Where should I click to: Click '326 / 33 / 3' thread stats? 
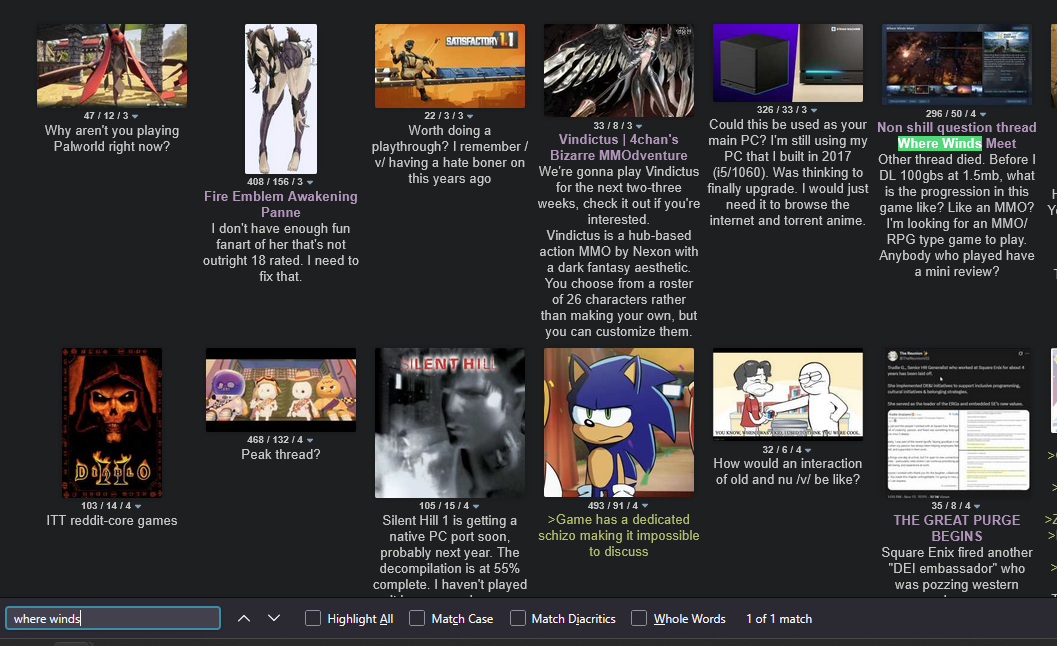point(782,110)
